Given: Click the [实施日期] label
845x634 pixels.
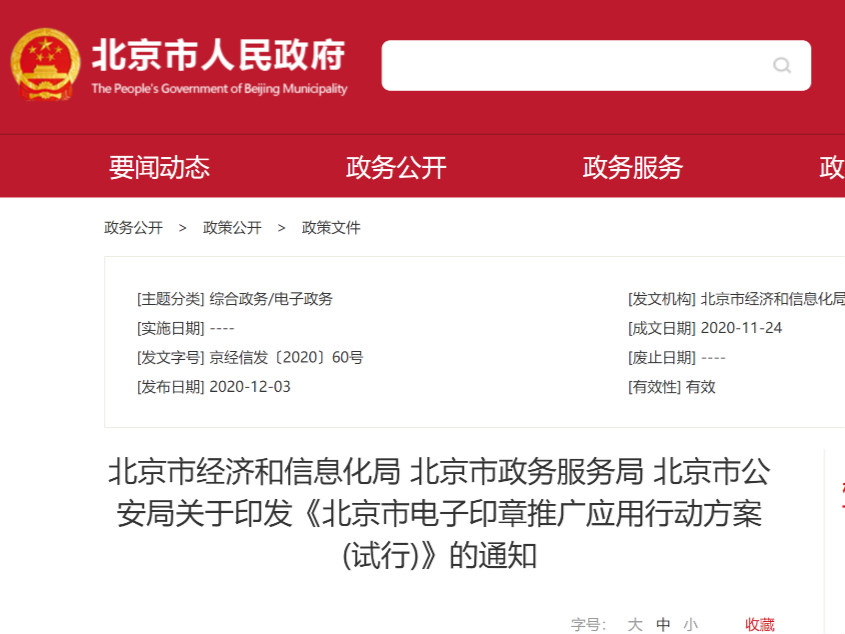Looking at the screenshot, I should click(171, 328).
